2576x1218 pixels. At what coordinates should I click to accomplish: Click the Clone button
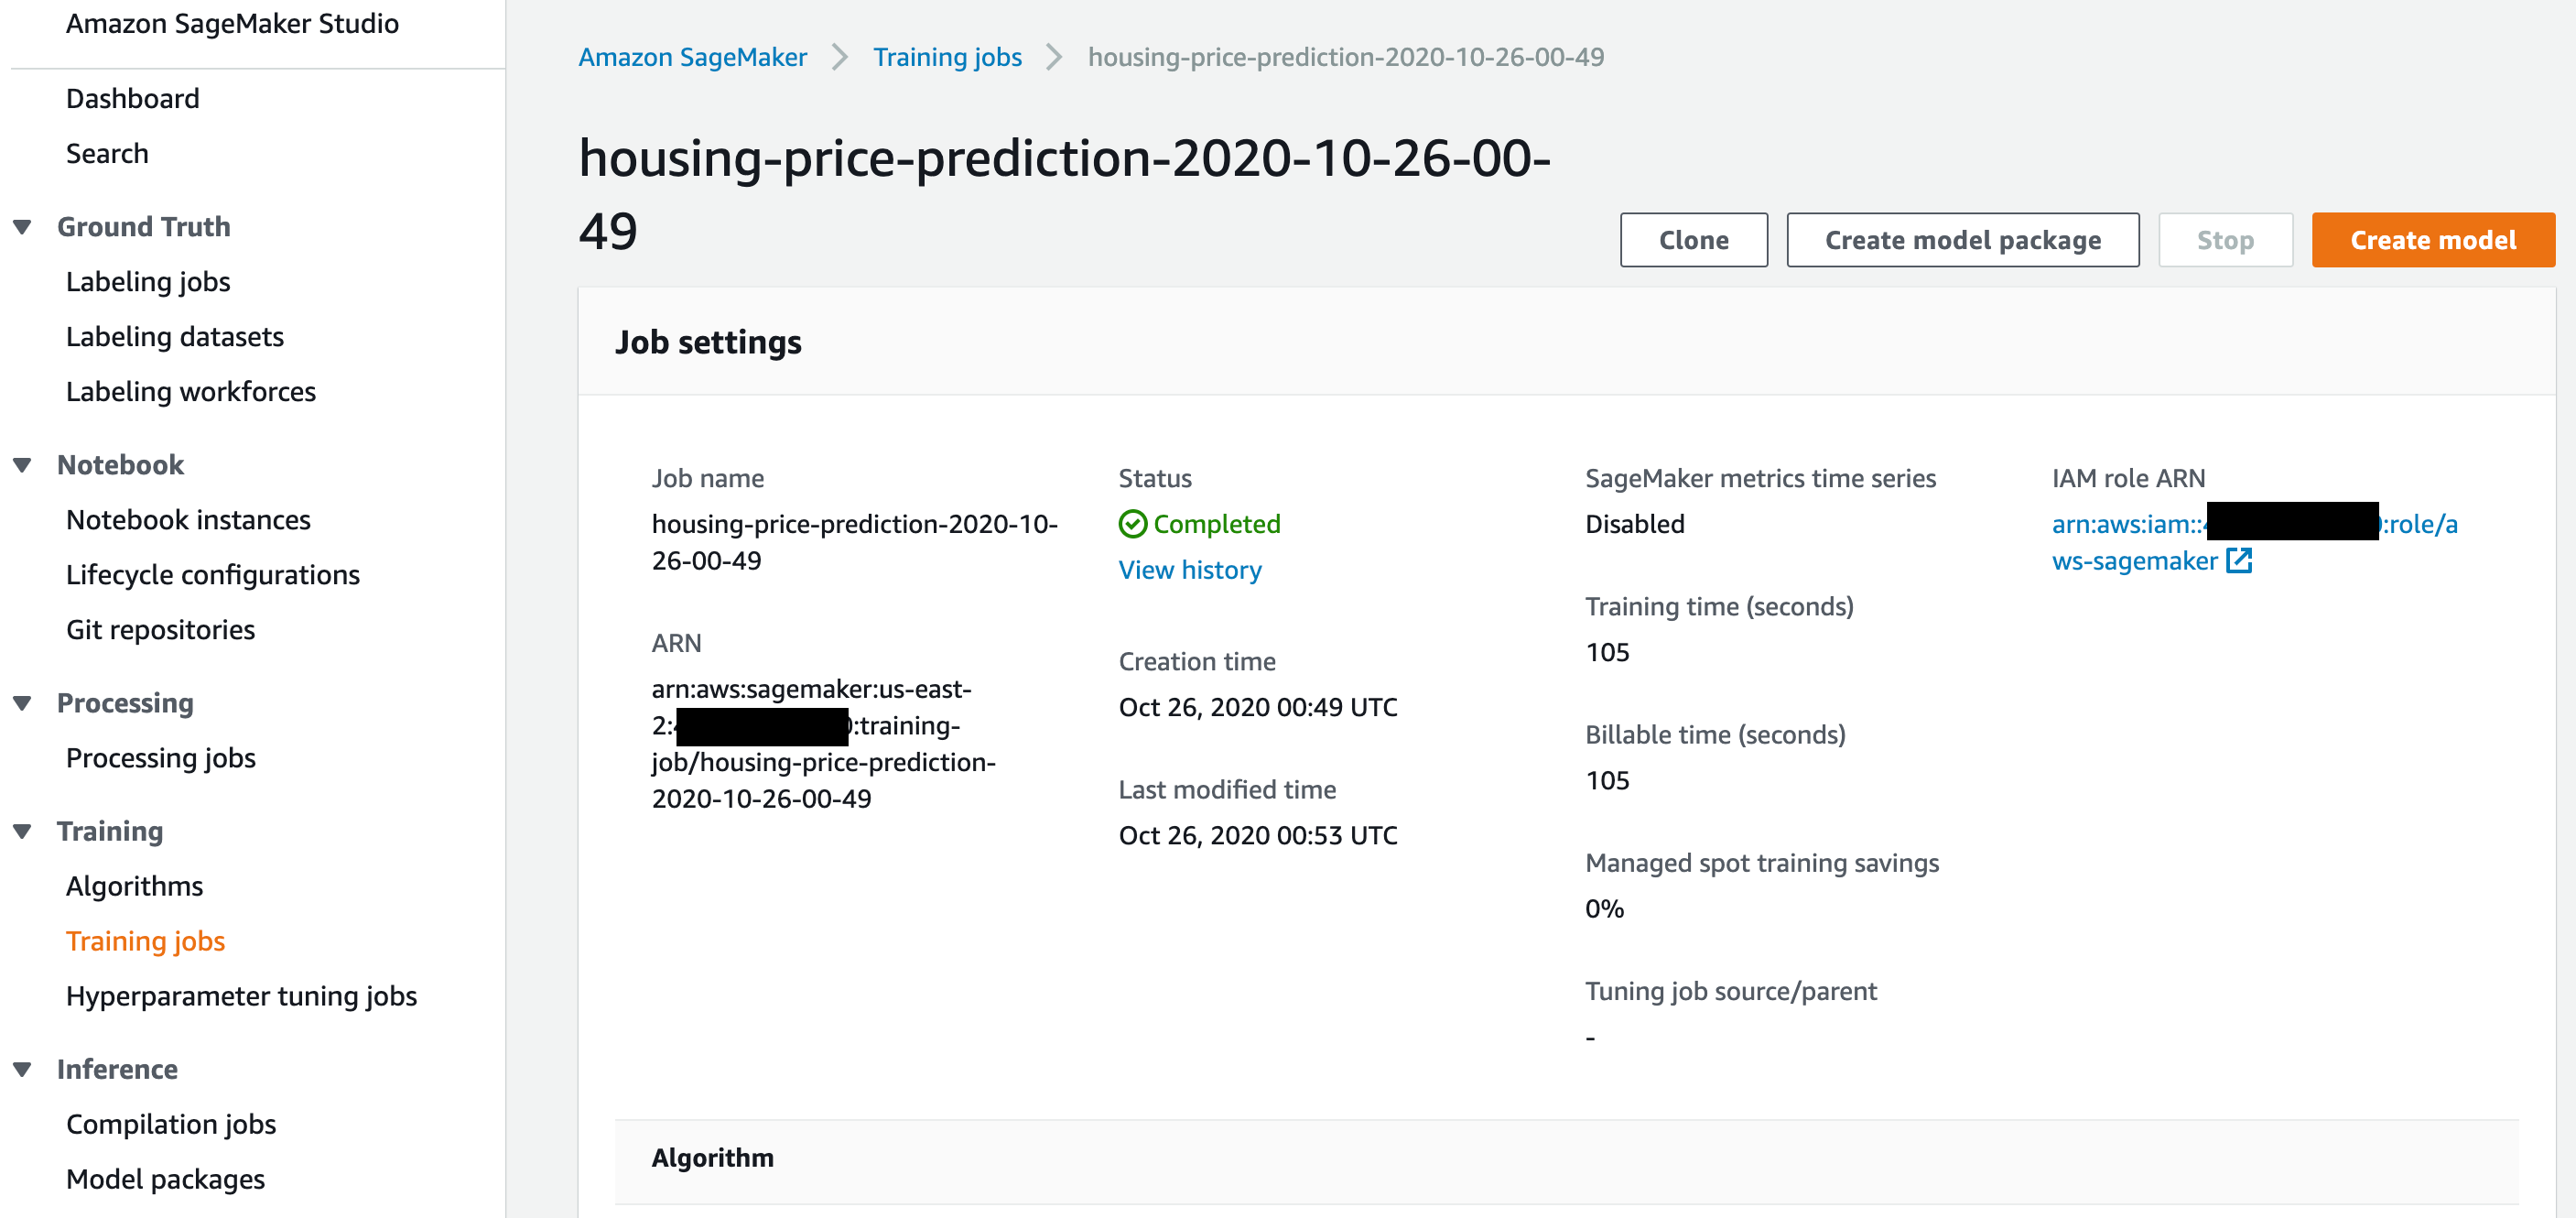pyautogui.click(x=1692, y=240)
